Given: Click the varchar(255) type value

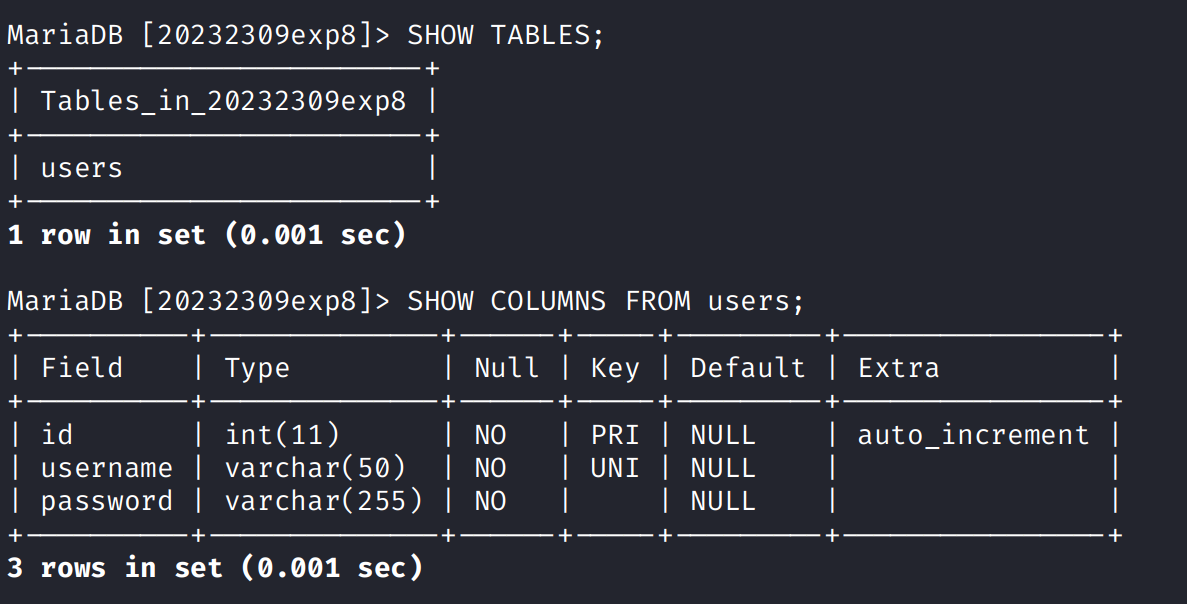Looking at the screenshot, I should (x=323, y=501).
